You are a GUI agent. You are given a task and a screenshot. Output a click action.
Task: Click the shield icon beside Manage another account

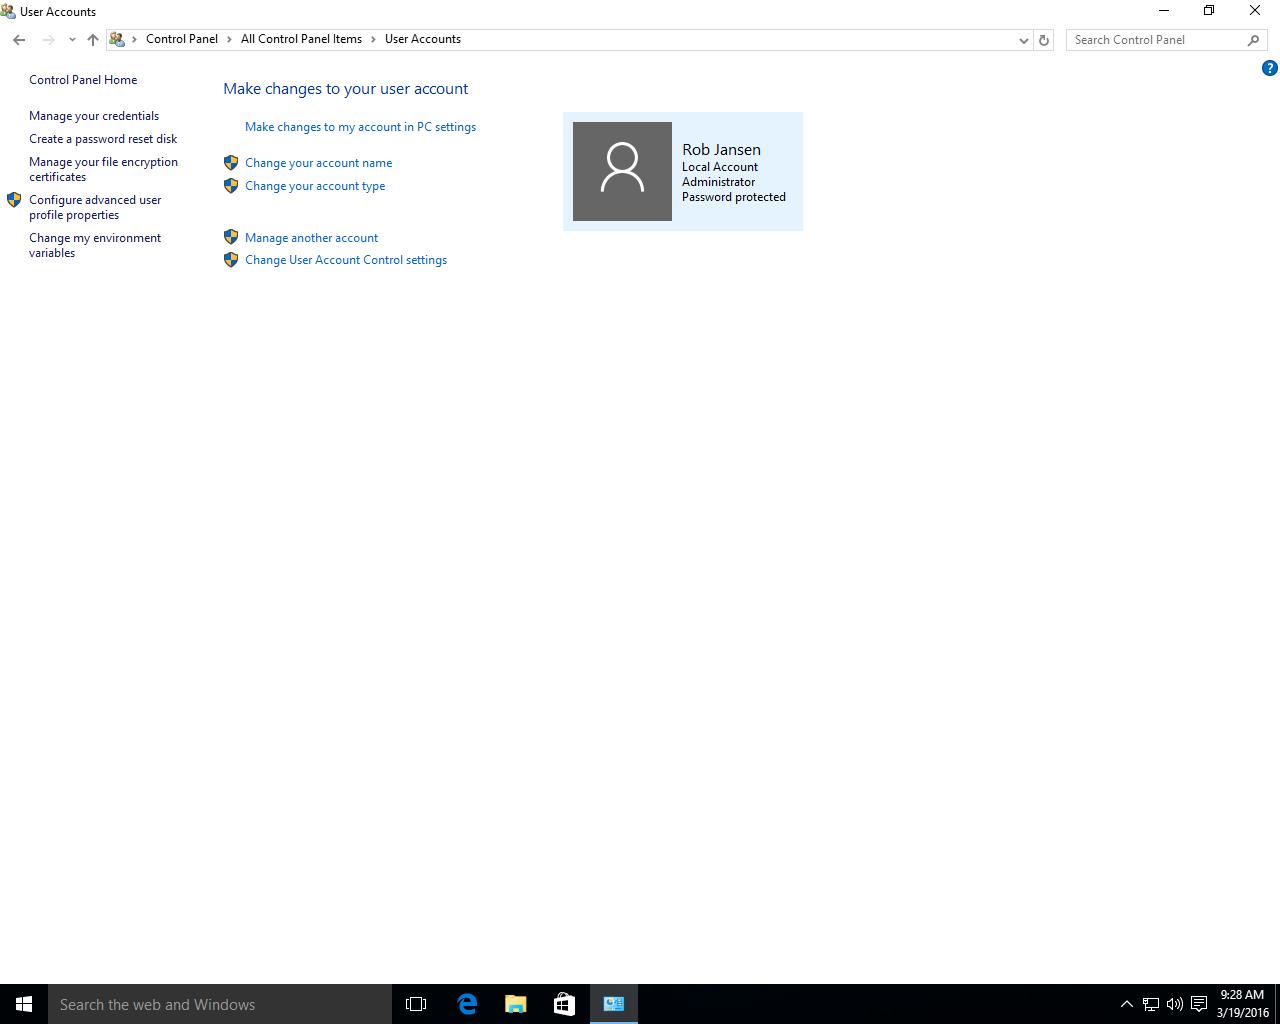click(231, 237)
